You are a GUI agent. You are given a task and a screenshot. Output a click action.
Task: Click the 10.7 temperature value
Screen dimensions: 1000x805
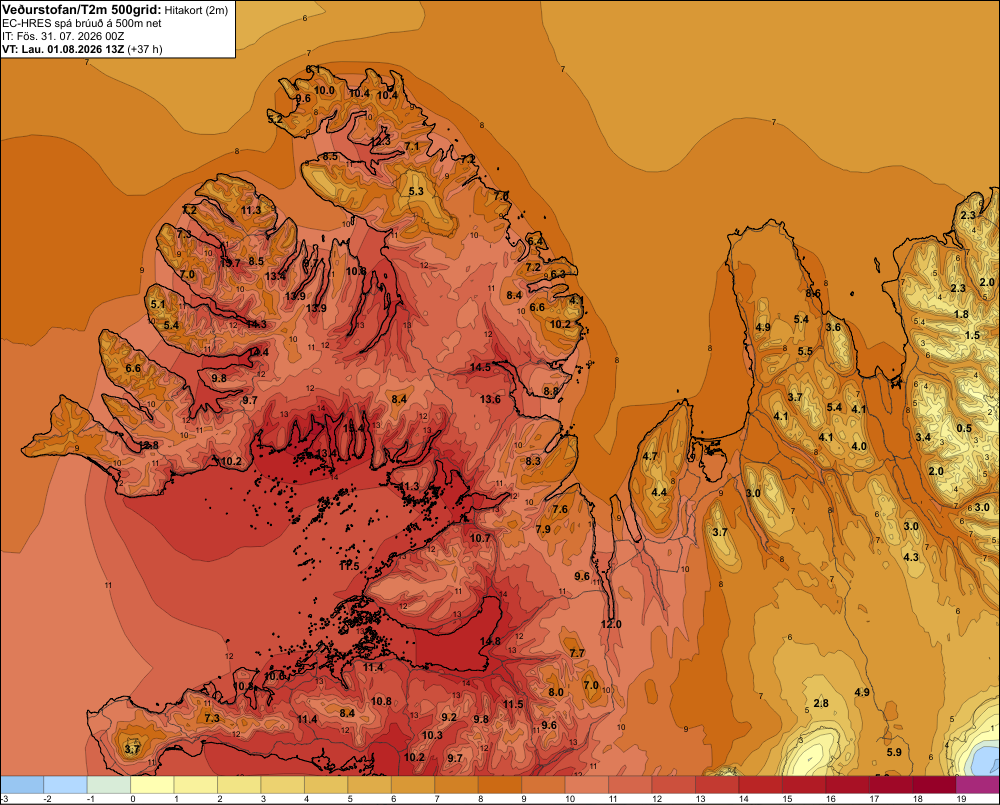point(480,538)
